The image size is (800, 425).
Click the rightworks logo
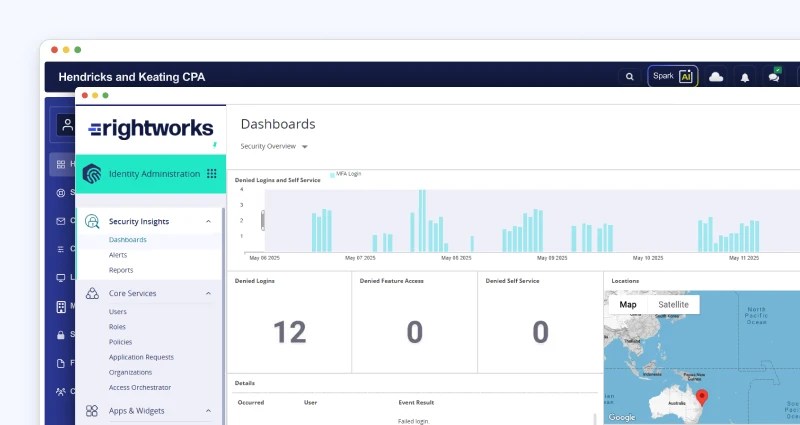[151, 129]
